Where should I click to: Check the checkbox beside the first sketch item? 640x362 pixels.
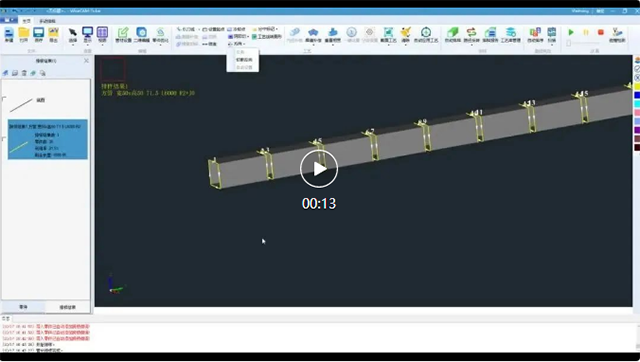pos(4,98)
